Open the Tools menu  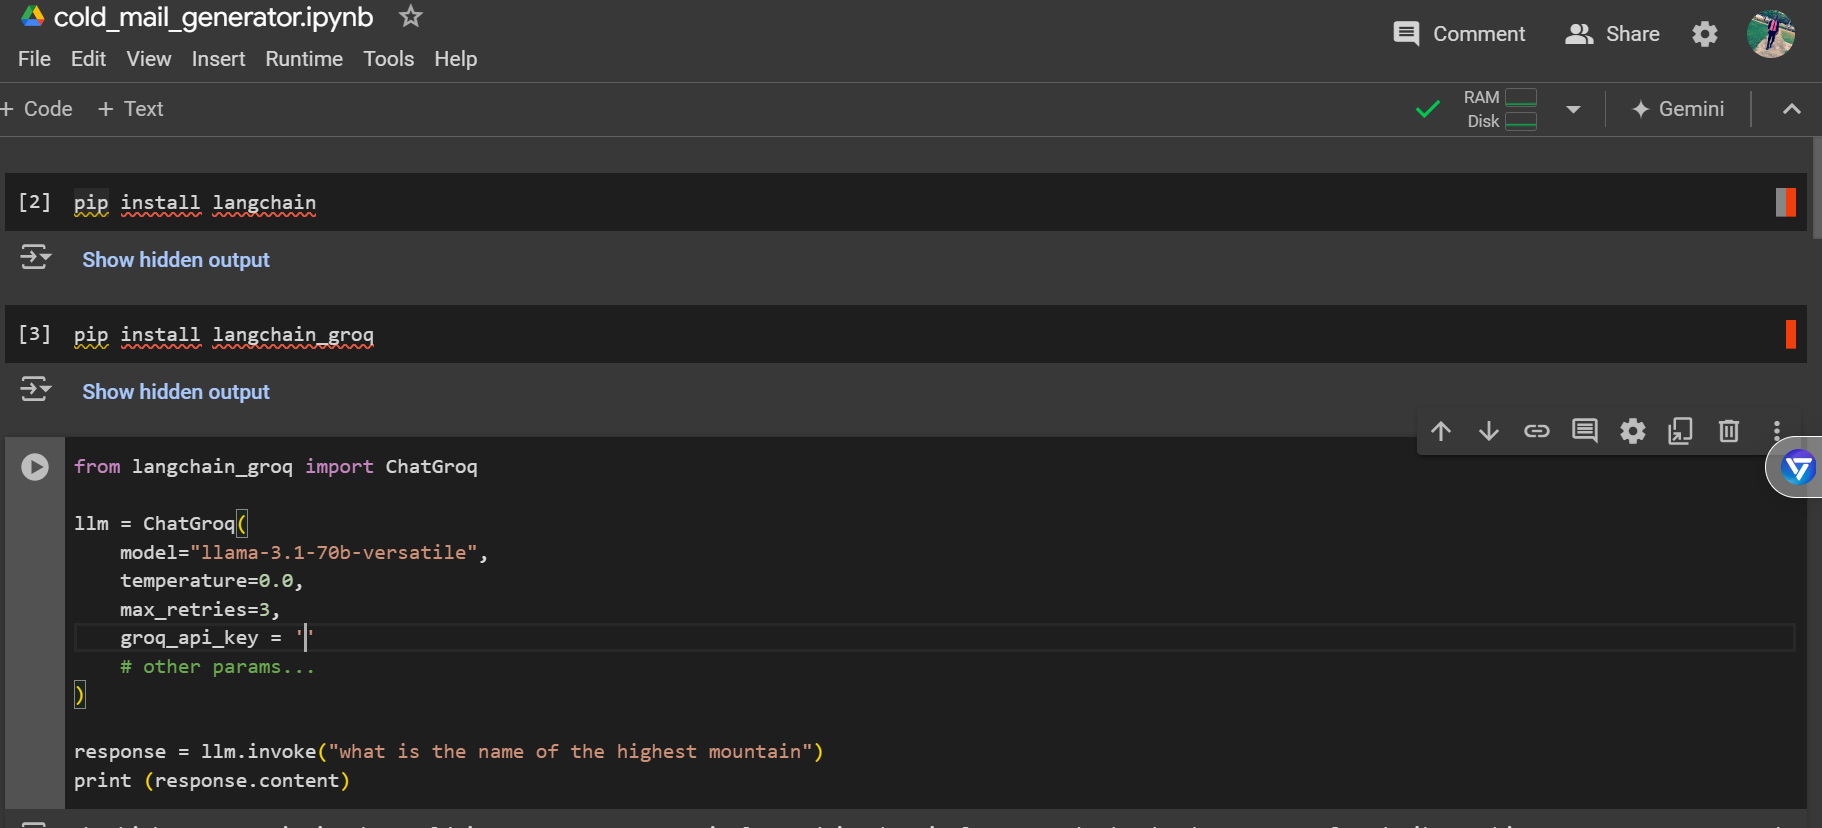[389, 59]
